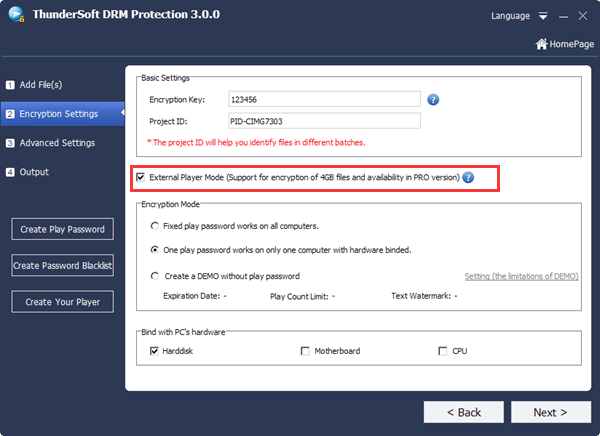Click help icon beside Encryption Key field

click(433, 99)
